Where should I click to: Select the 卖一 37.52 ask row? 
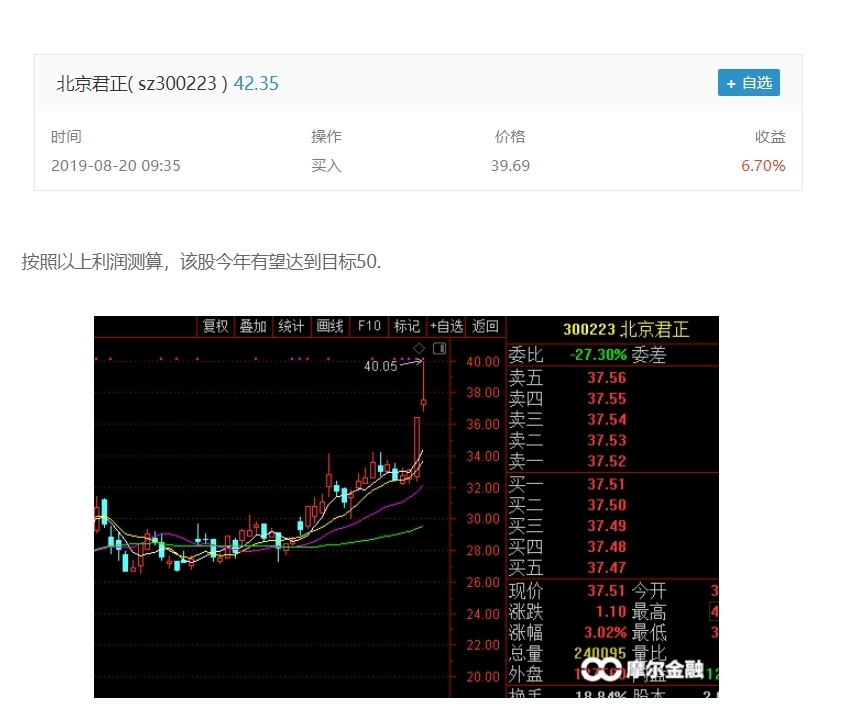pos(612,461)
